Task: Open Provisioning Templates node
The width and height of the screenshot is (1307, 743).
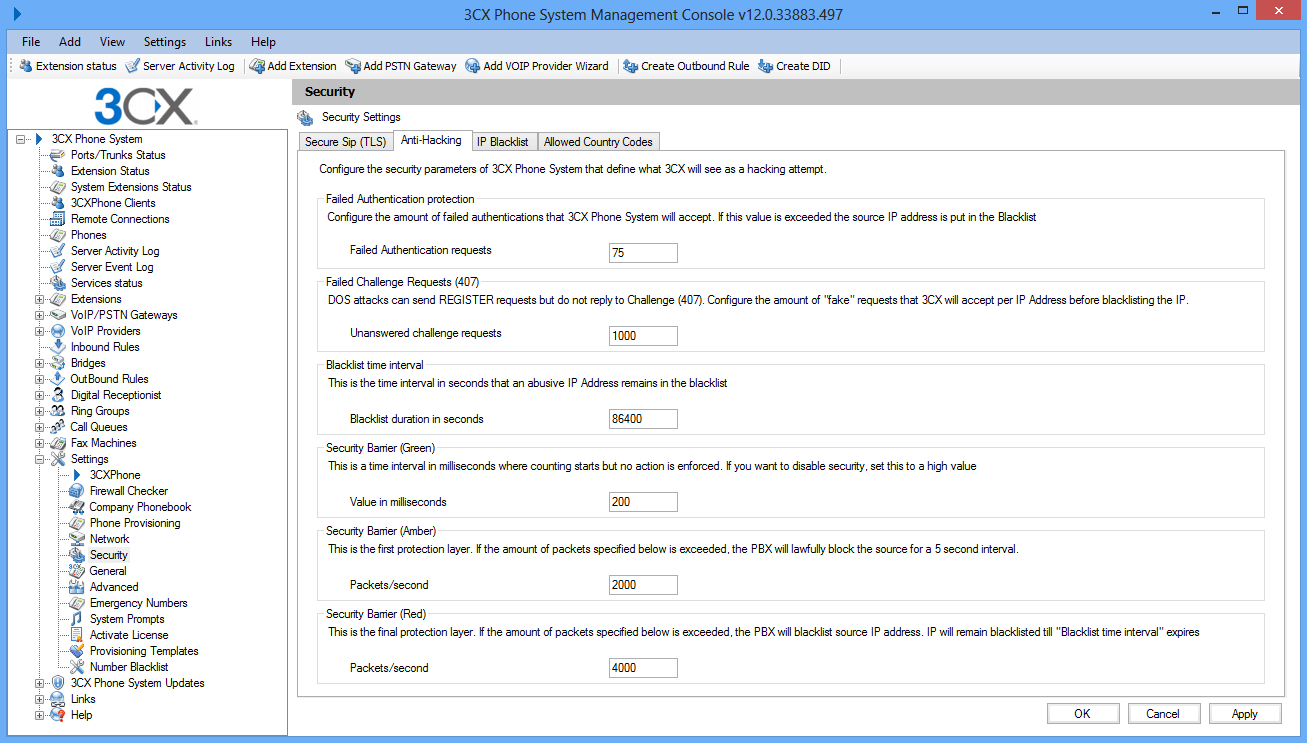Action: tap(144, 651)
